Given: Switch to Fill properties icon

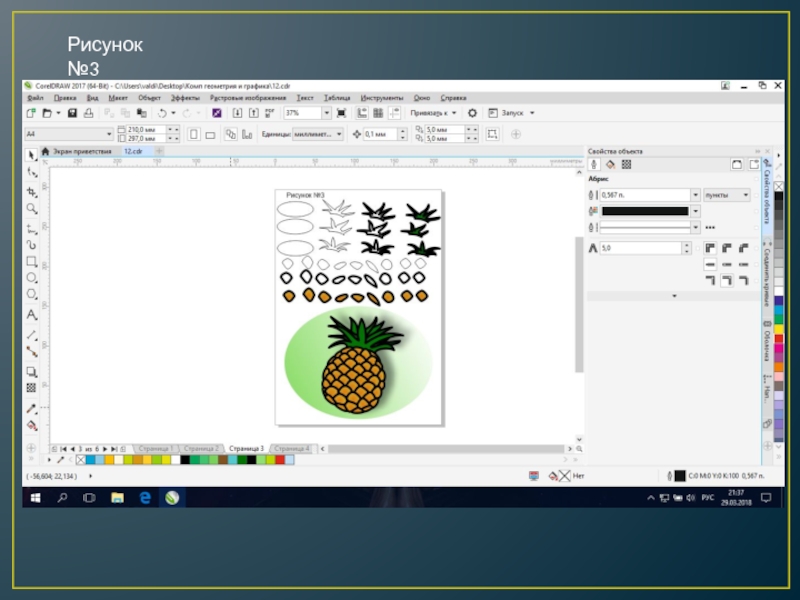Looking at the screenshot, I should point(610,164).
